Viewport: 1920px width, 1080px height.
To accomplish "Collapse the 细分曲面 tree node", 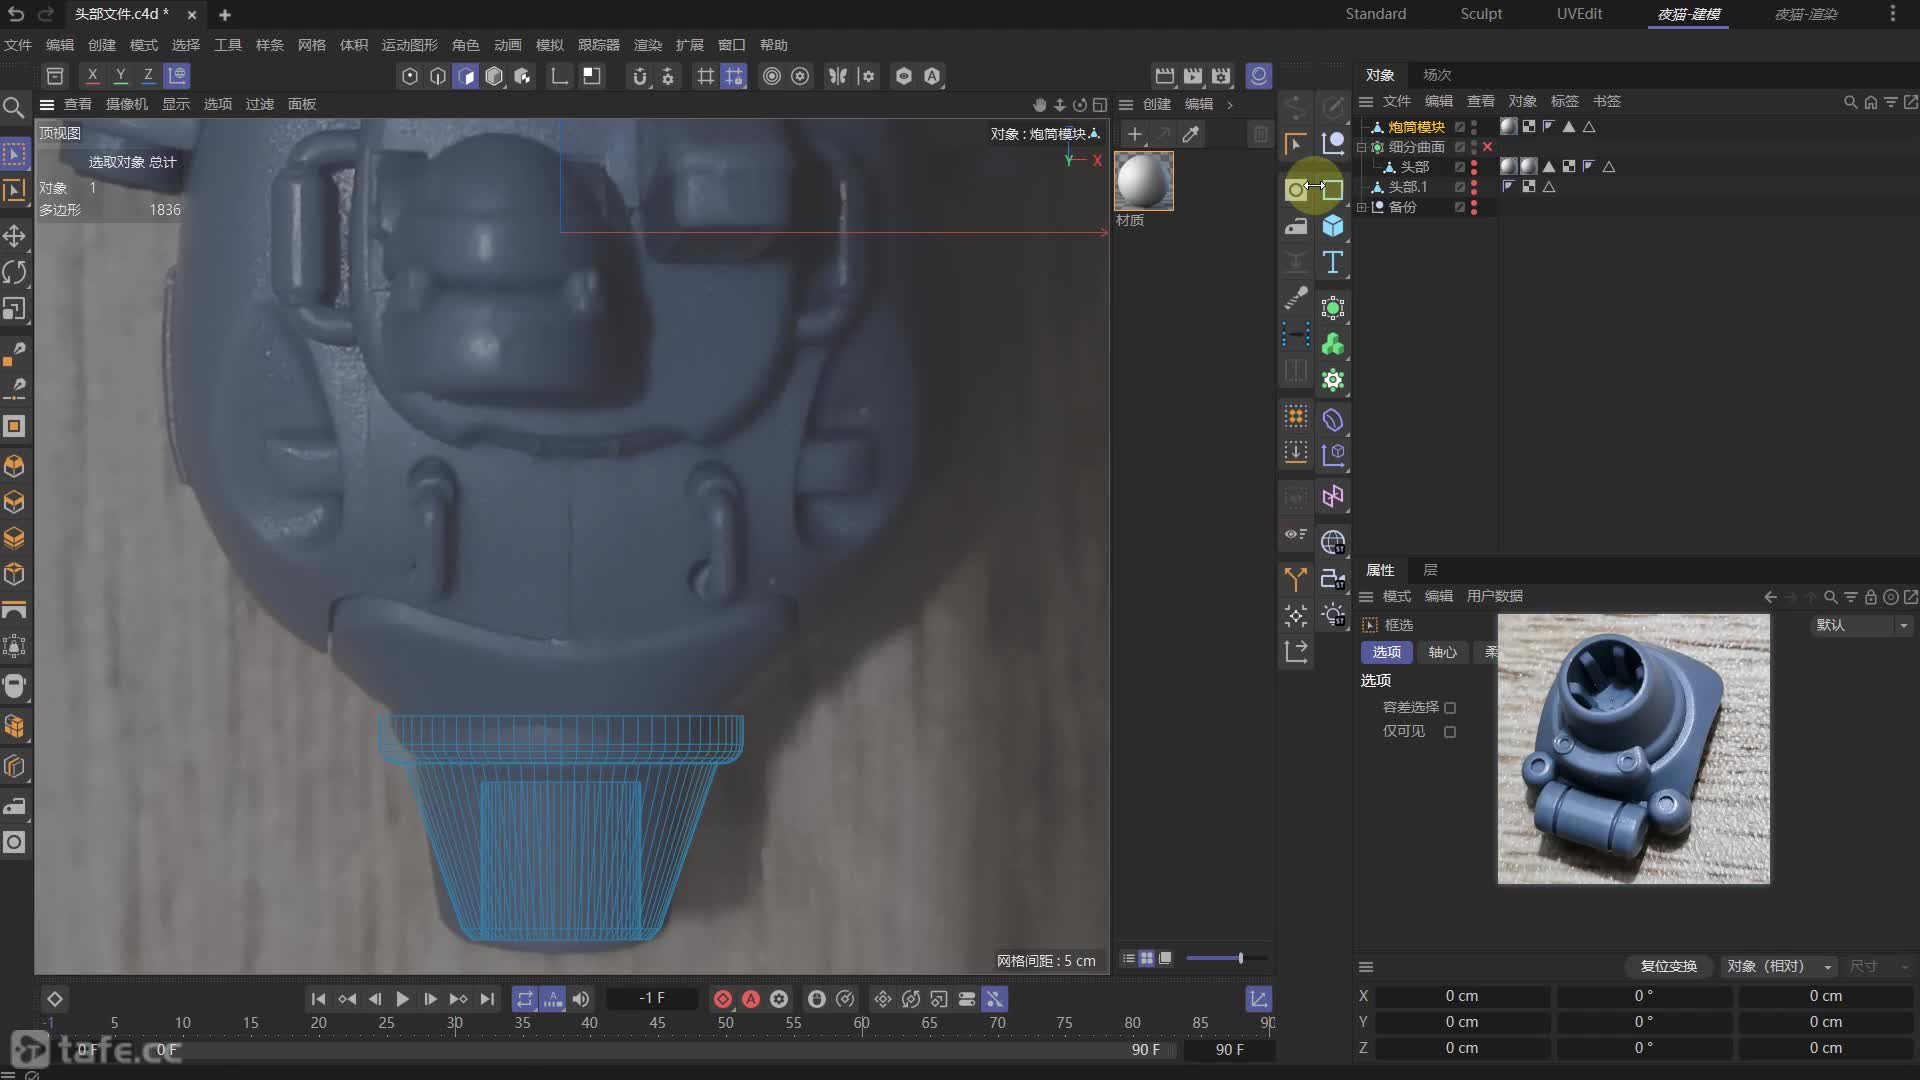I will click(1361, 147).
